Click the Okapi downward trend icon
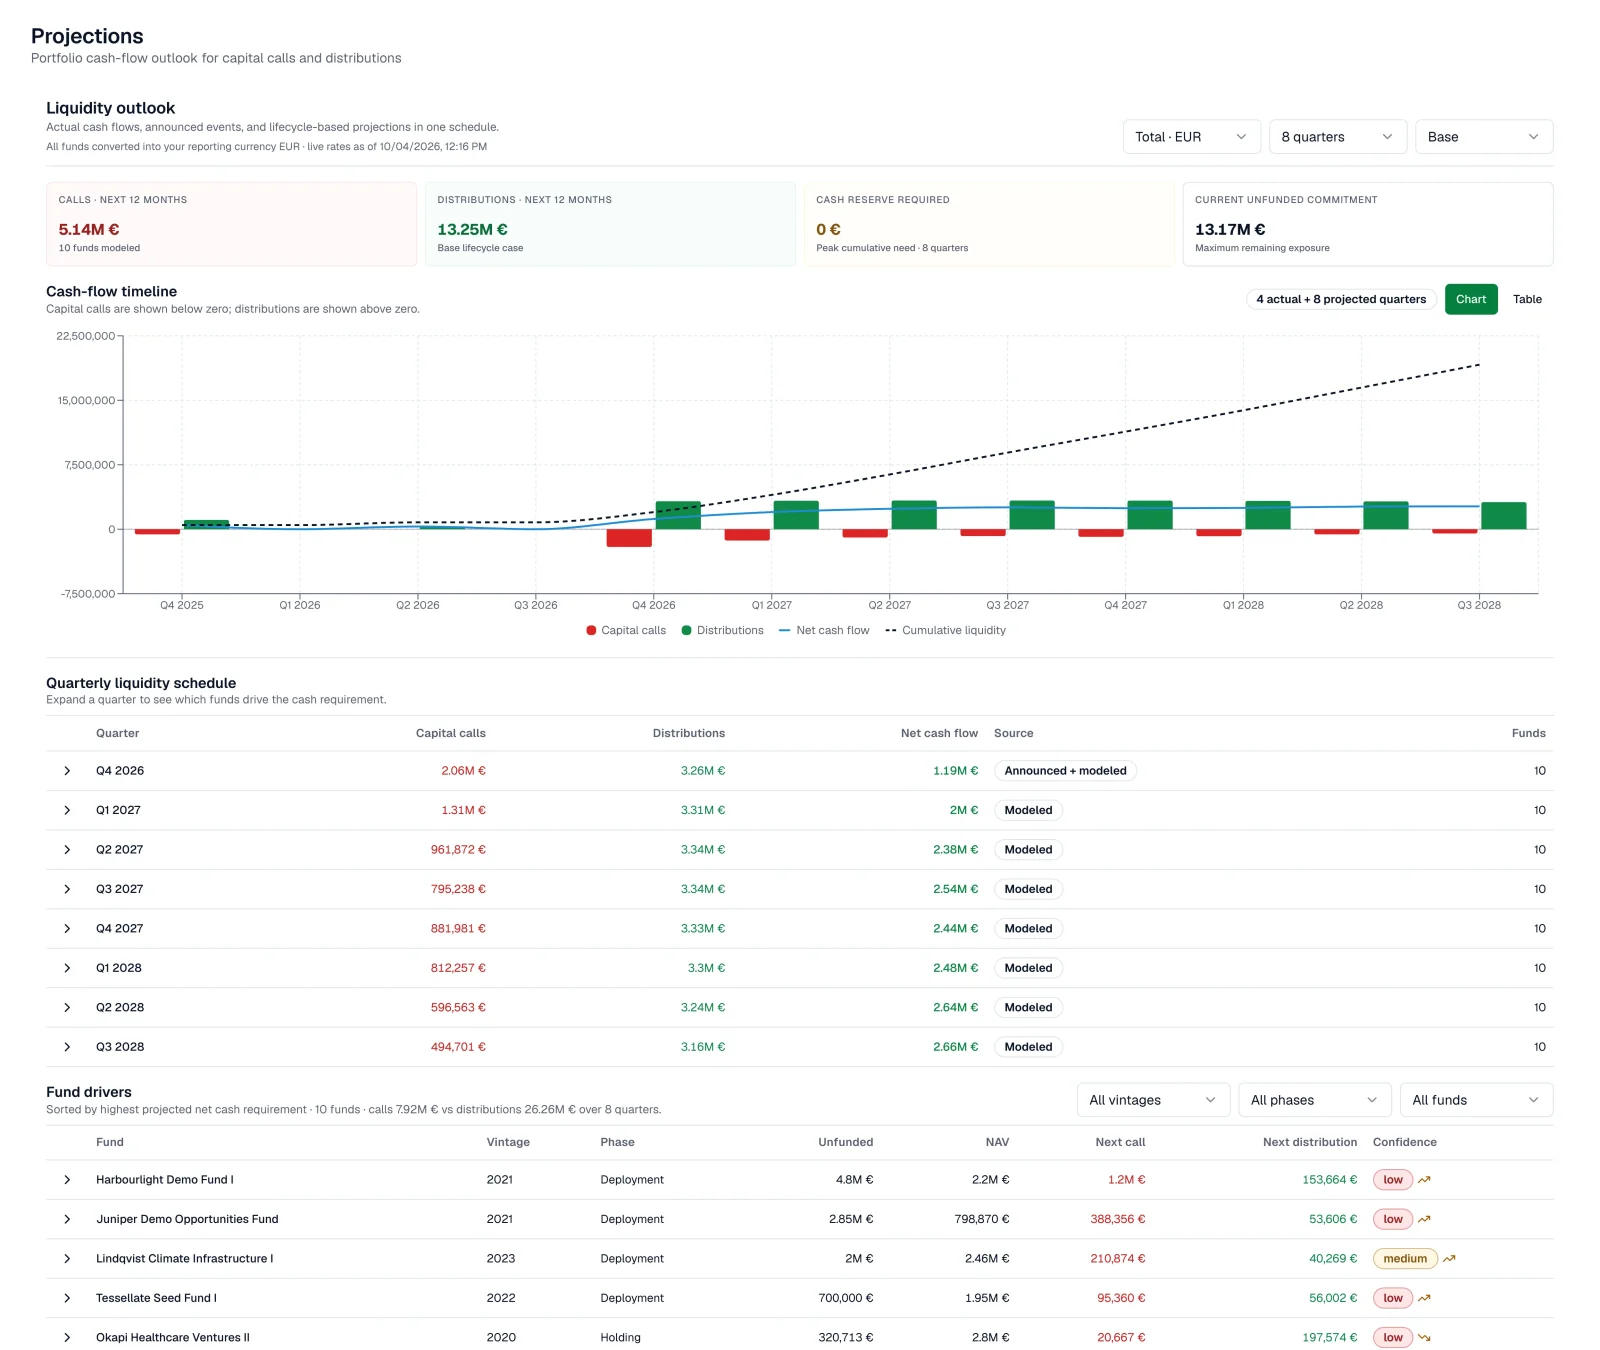This screenshot has width=1600, height=1350. (x=1424, y=1338)
